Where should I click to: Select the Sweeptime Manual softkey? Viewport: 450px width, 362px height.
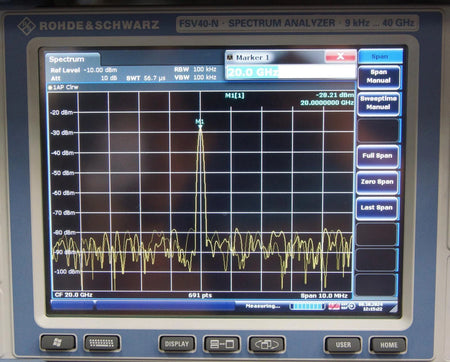tap(378, 103)
